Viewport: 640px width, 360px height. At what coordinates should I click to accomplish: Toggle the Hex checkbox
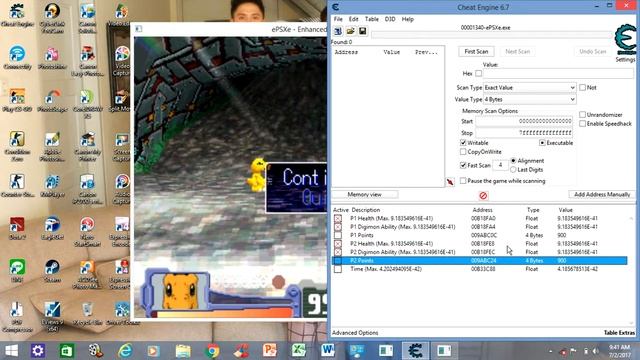tap(478, 73)
